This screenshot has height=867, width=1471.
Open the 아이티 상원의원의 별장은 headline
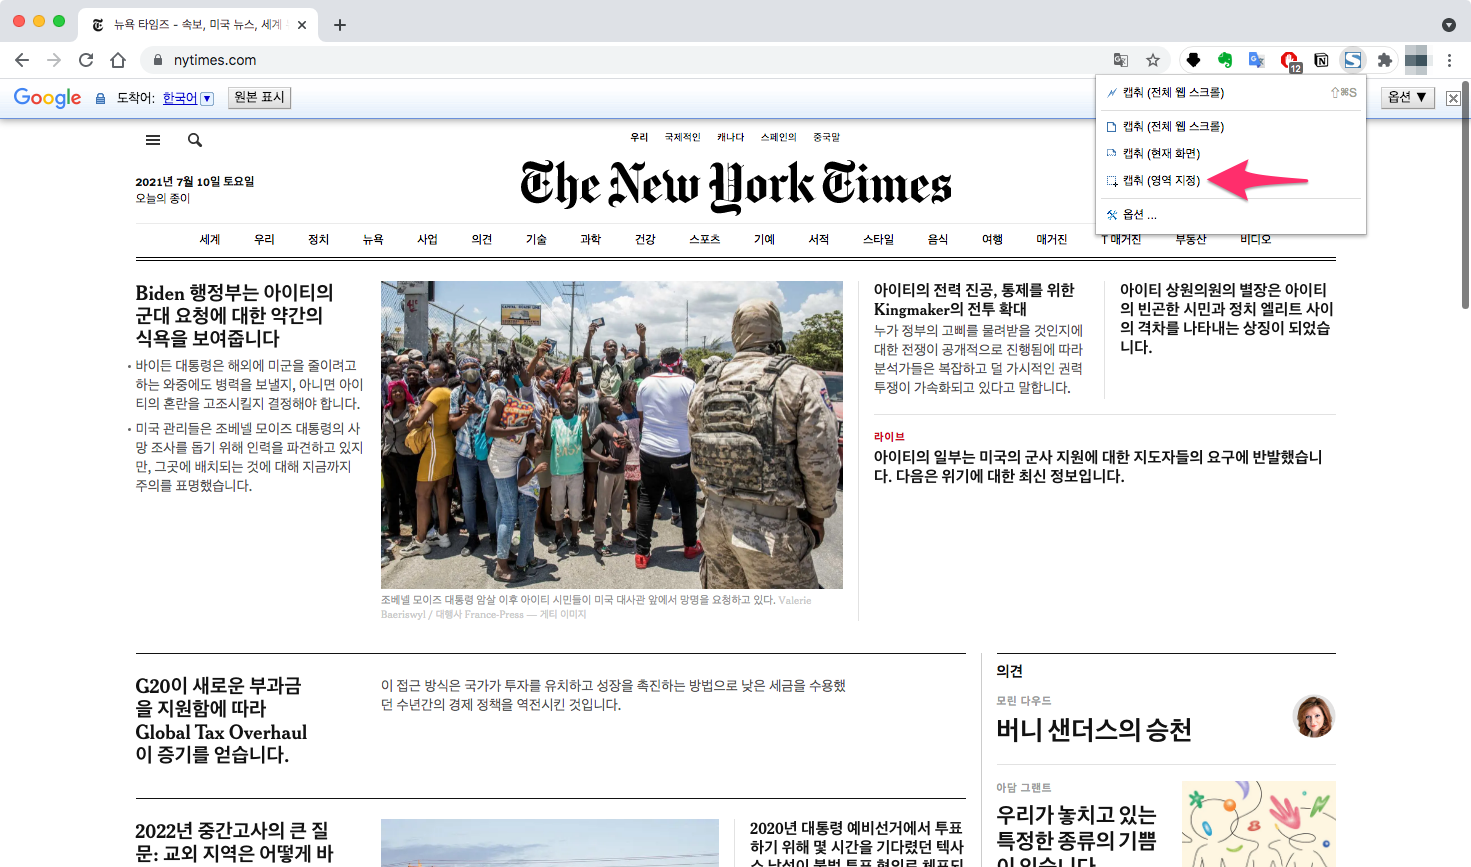pos(1227,318)
